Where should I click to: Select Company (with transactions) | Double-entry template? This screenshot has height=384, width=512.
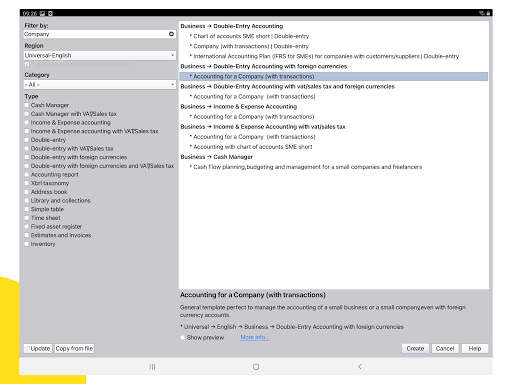tap(251, 46)
